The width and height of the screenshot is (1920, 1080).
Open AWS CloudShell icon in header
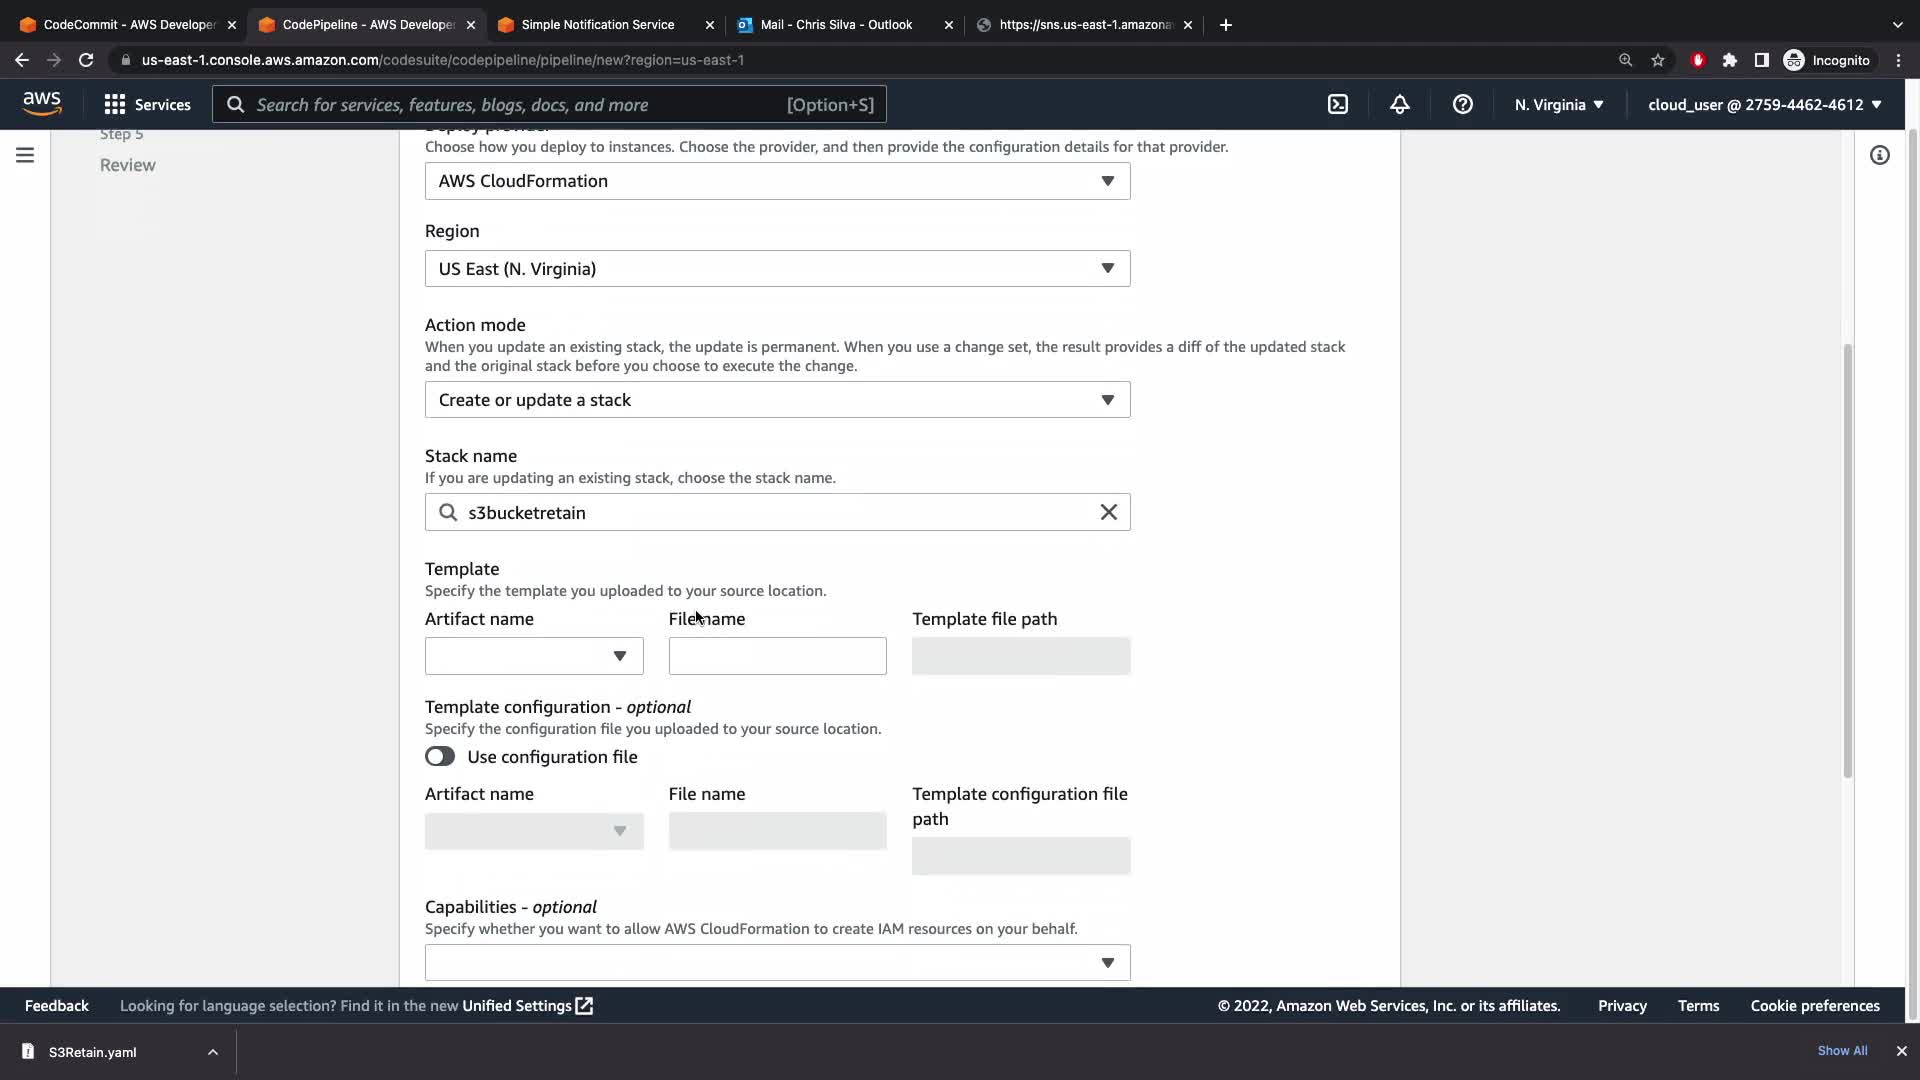pos(1337,105)
